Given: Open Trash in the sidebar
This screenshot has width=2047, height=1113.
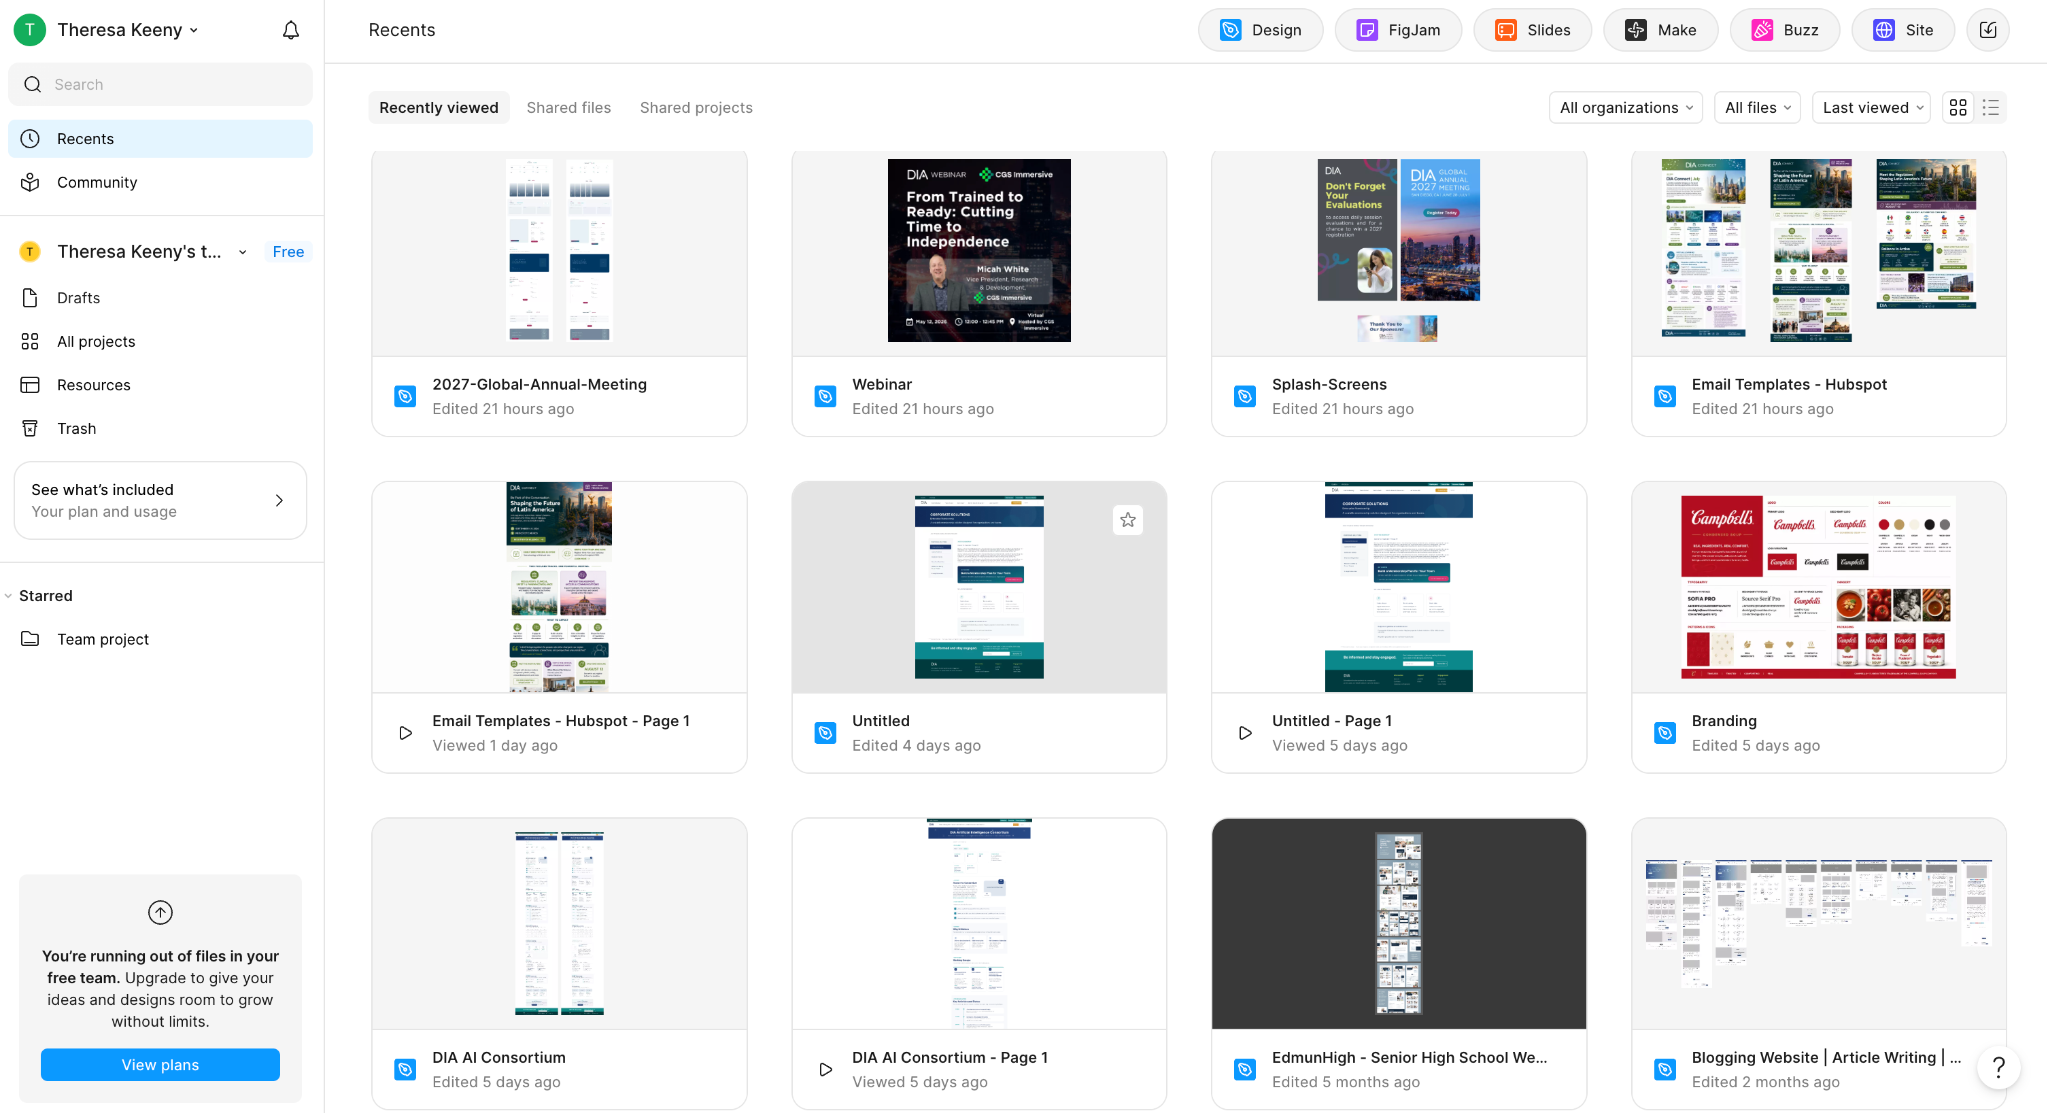Looking at the screenshot, I should (x=160, y=428).
